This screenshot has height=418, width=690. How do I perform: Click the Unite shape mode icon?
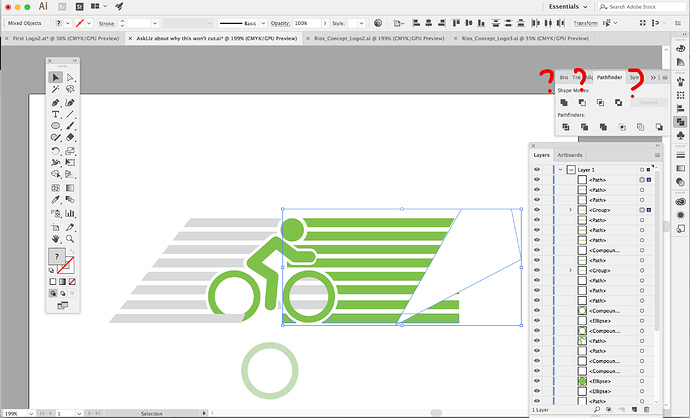[x=564, y=103]
